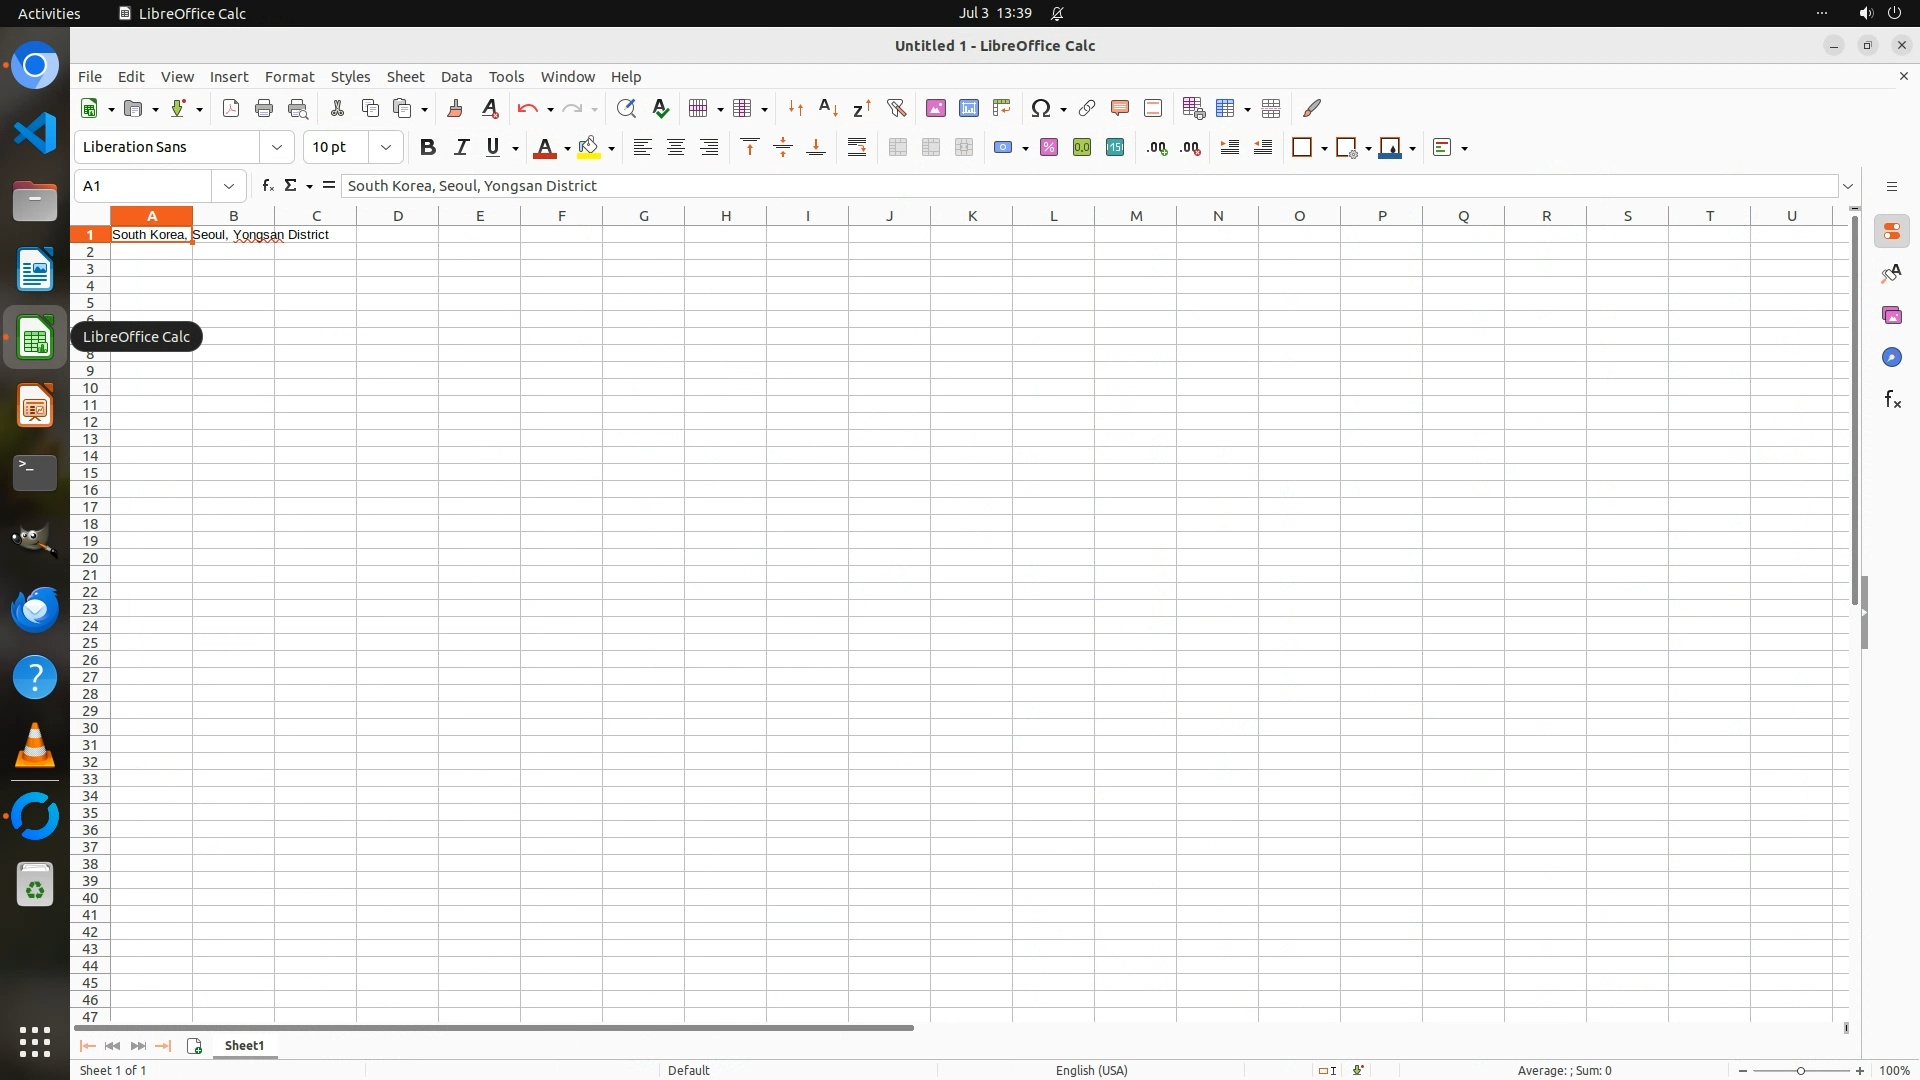Insert a chart using toolbar icon
The image size is (1920, 1080).
(x=968, y=108)
